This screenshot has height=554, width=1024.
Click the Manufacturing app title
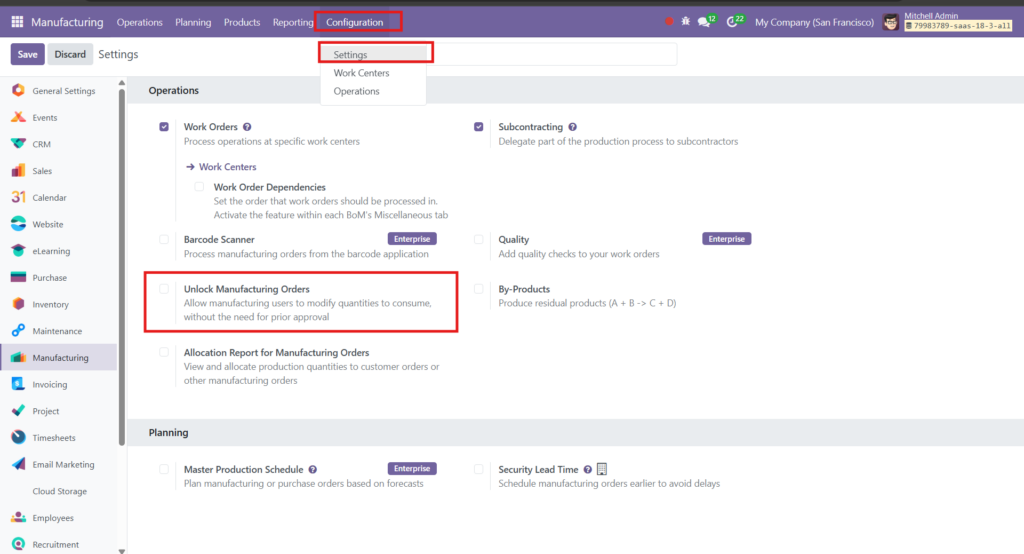(67, 22)
